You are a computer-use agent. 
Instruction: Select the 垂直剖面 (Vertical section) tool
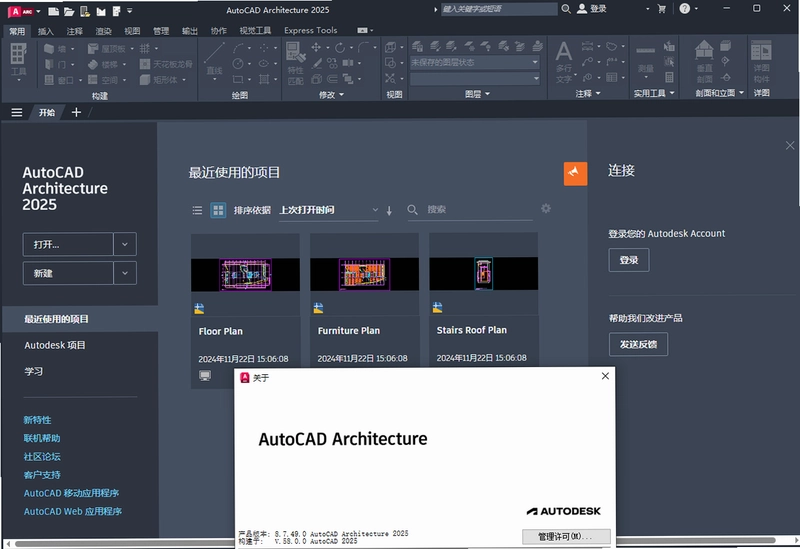point(705,62)
